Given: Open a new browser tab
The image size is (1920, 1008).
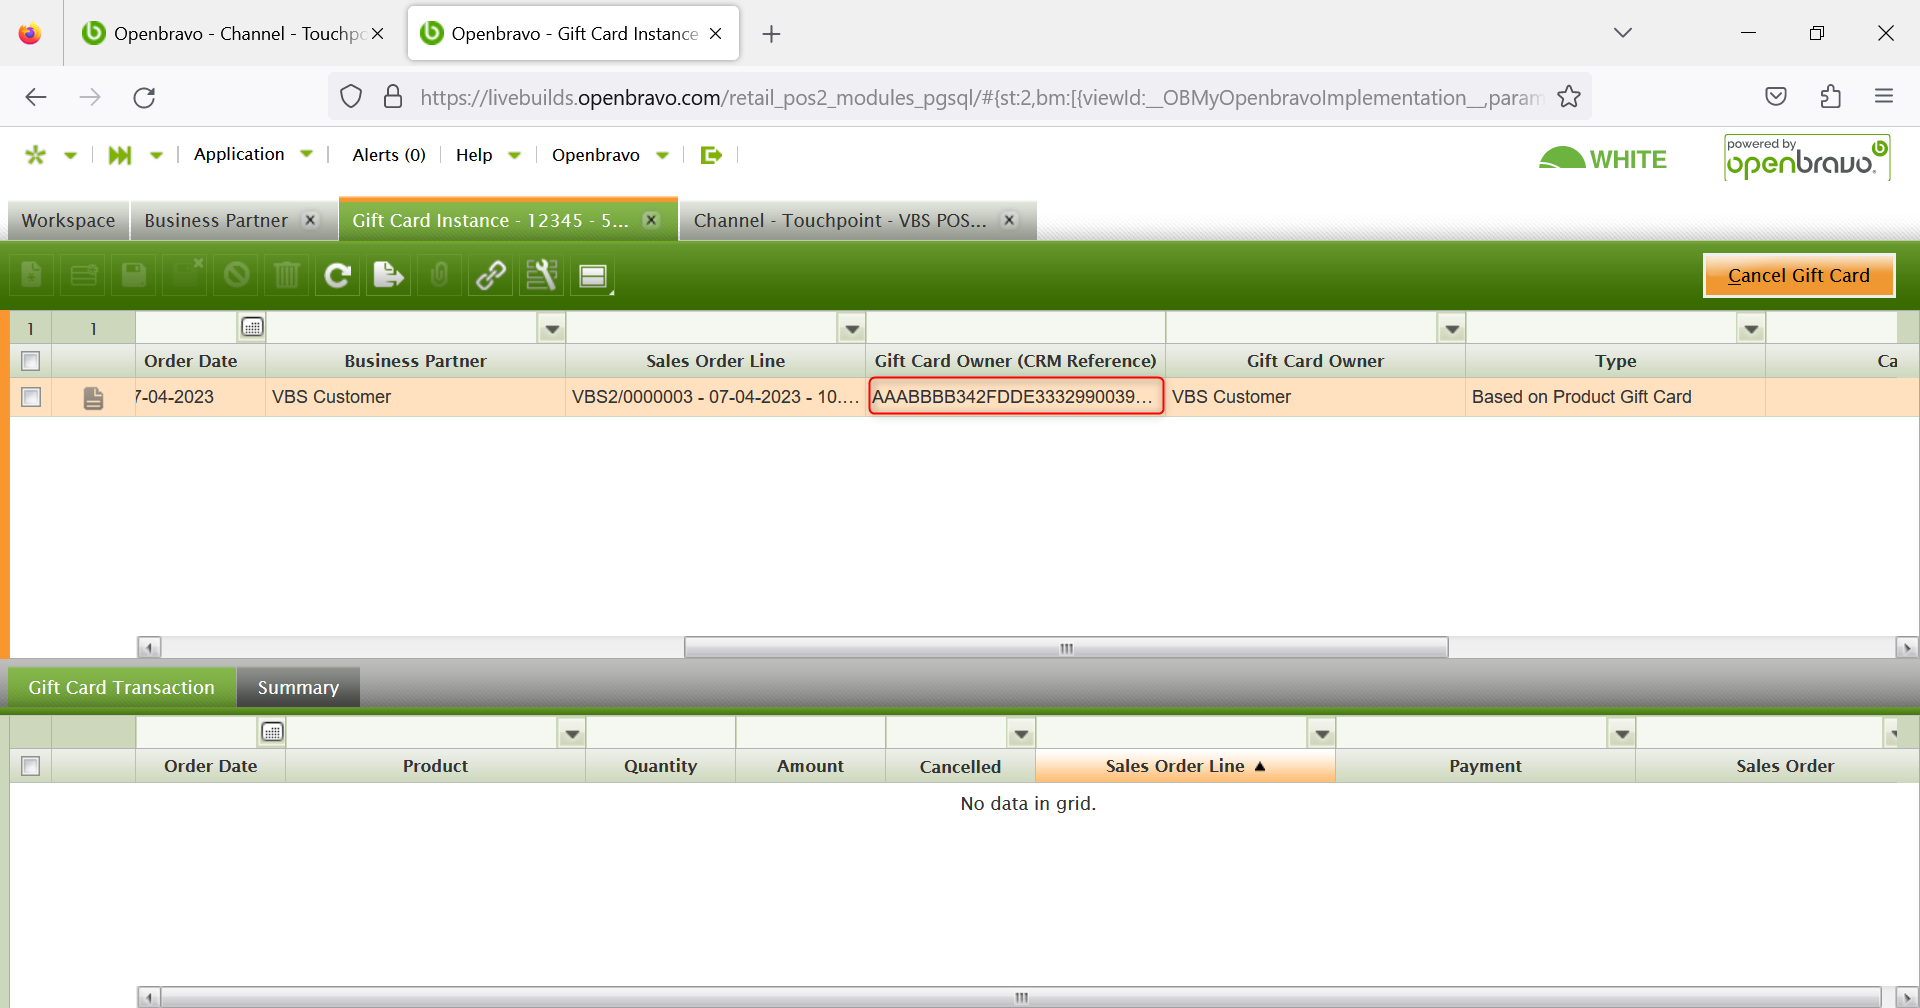Looking at the screenshot, I should pyautogui.click(x=771, y=34).
